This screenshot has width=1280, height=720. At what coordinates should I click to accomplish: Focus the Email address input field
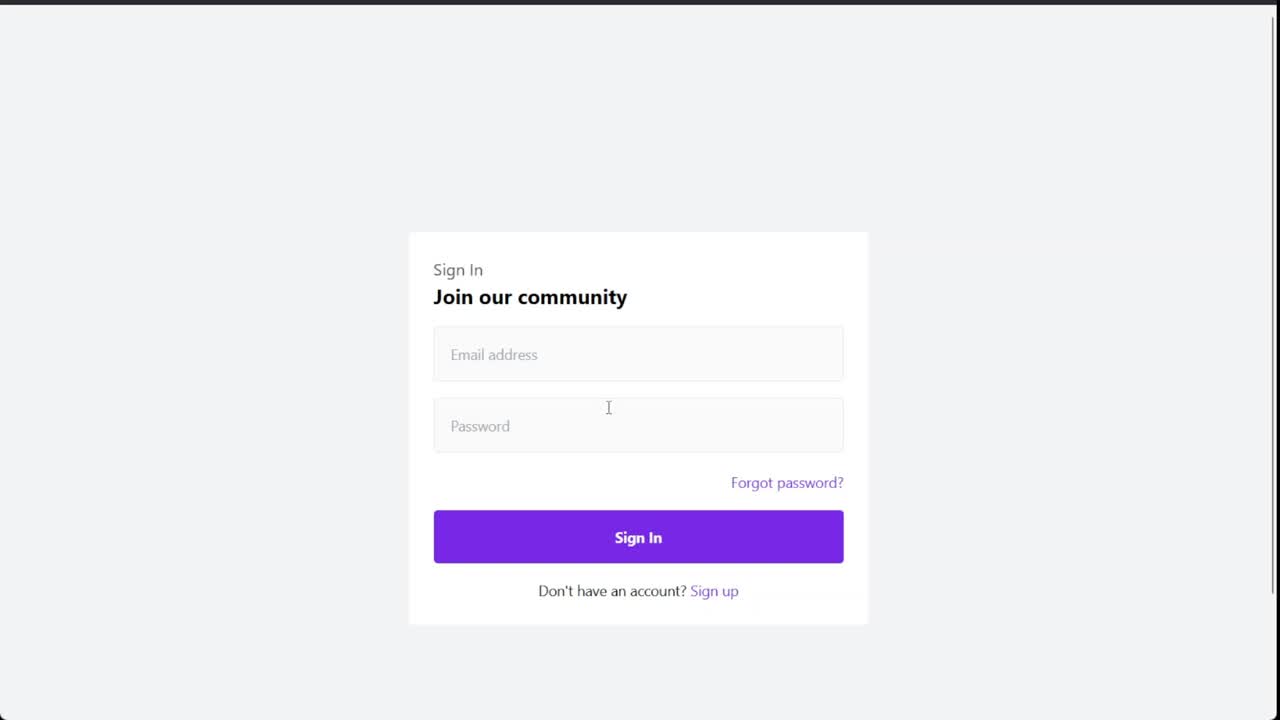point(638,354)
